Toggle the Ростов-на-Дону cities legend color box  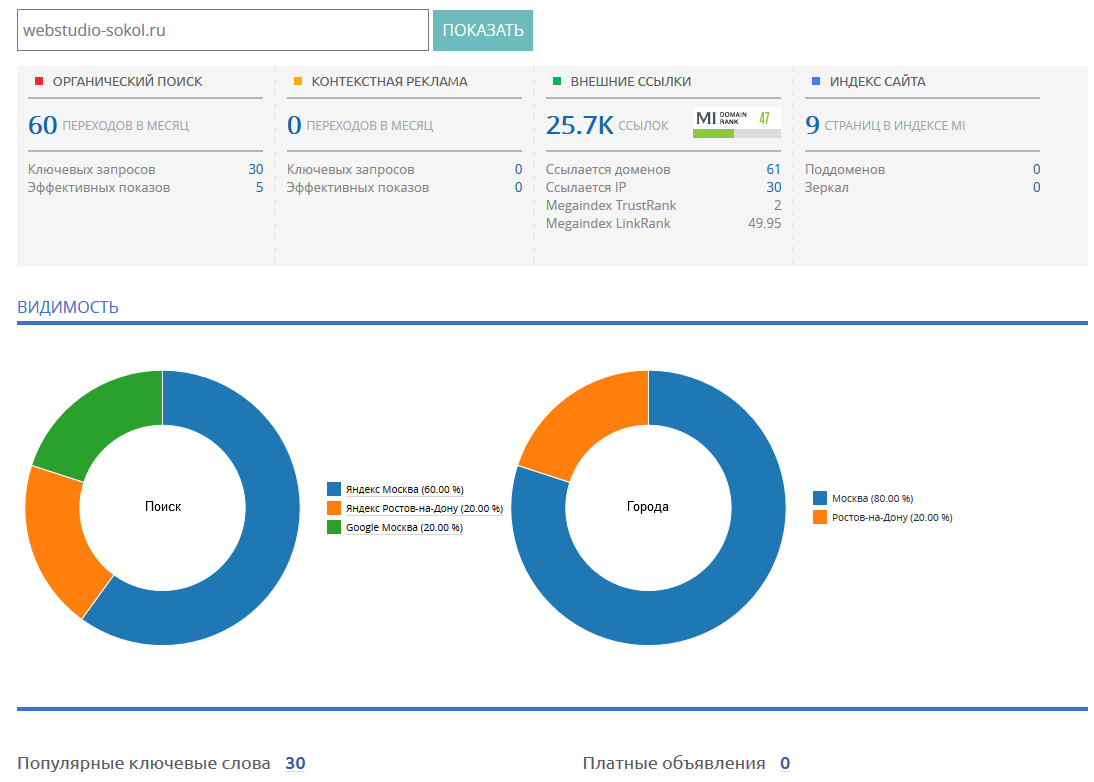click(x=820, y=518)
